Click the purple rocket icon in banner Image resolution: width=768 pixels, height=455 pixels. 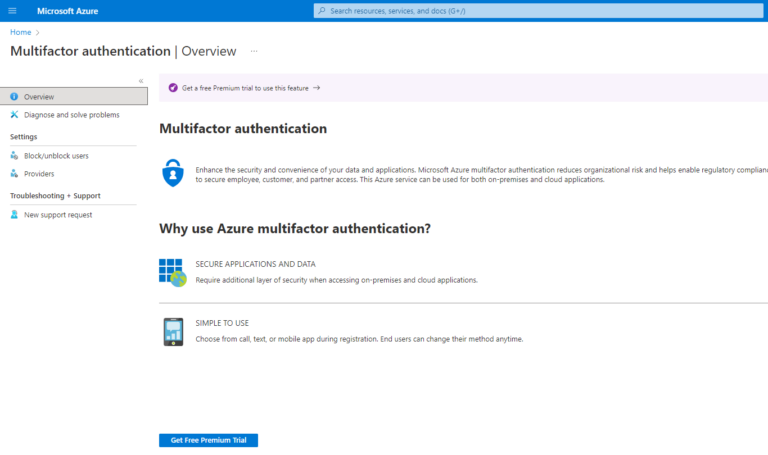point(173,88)
